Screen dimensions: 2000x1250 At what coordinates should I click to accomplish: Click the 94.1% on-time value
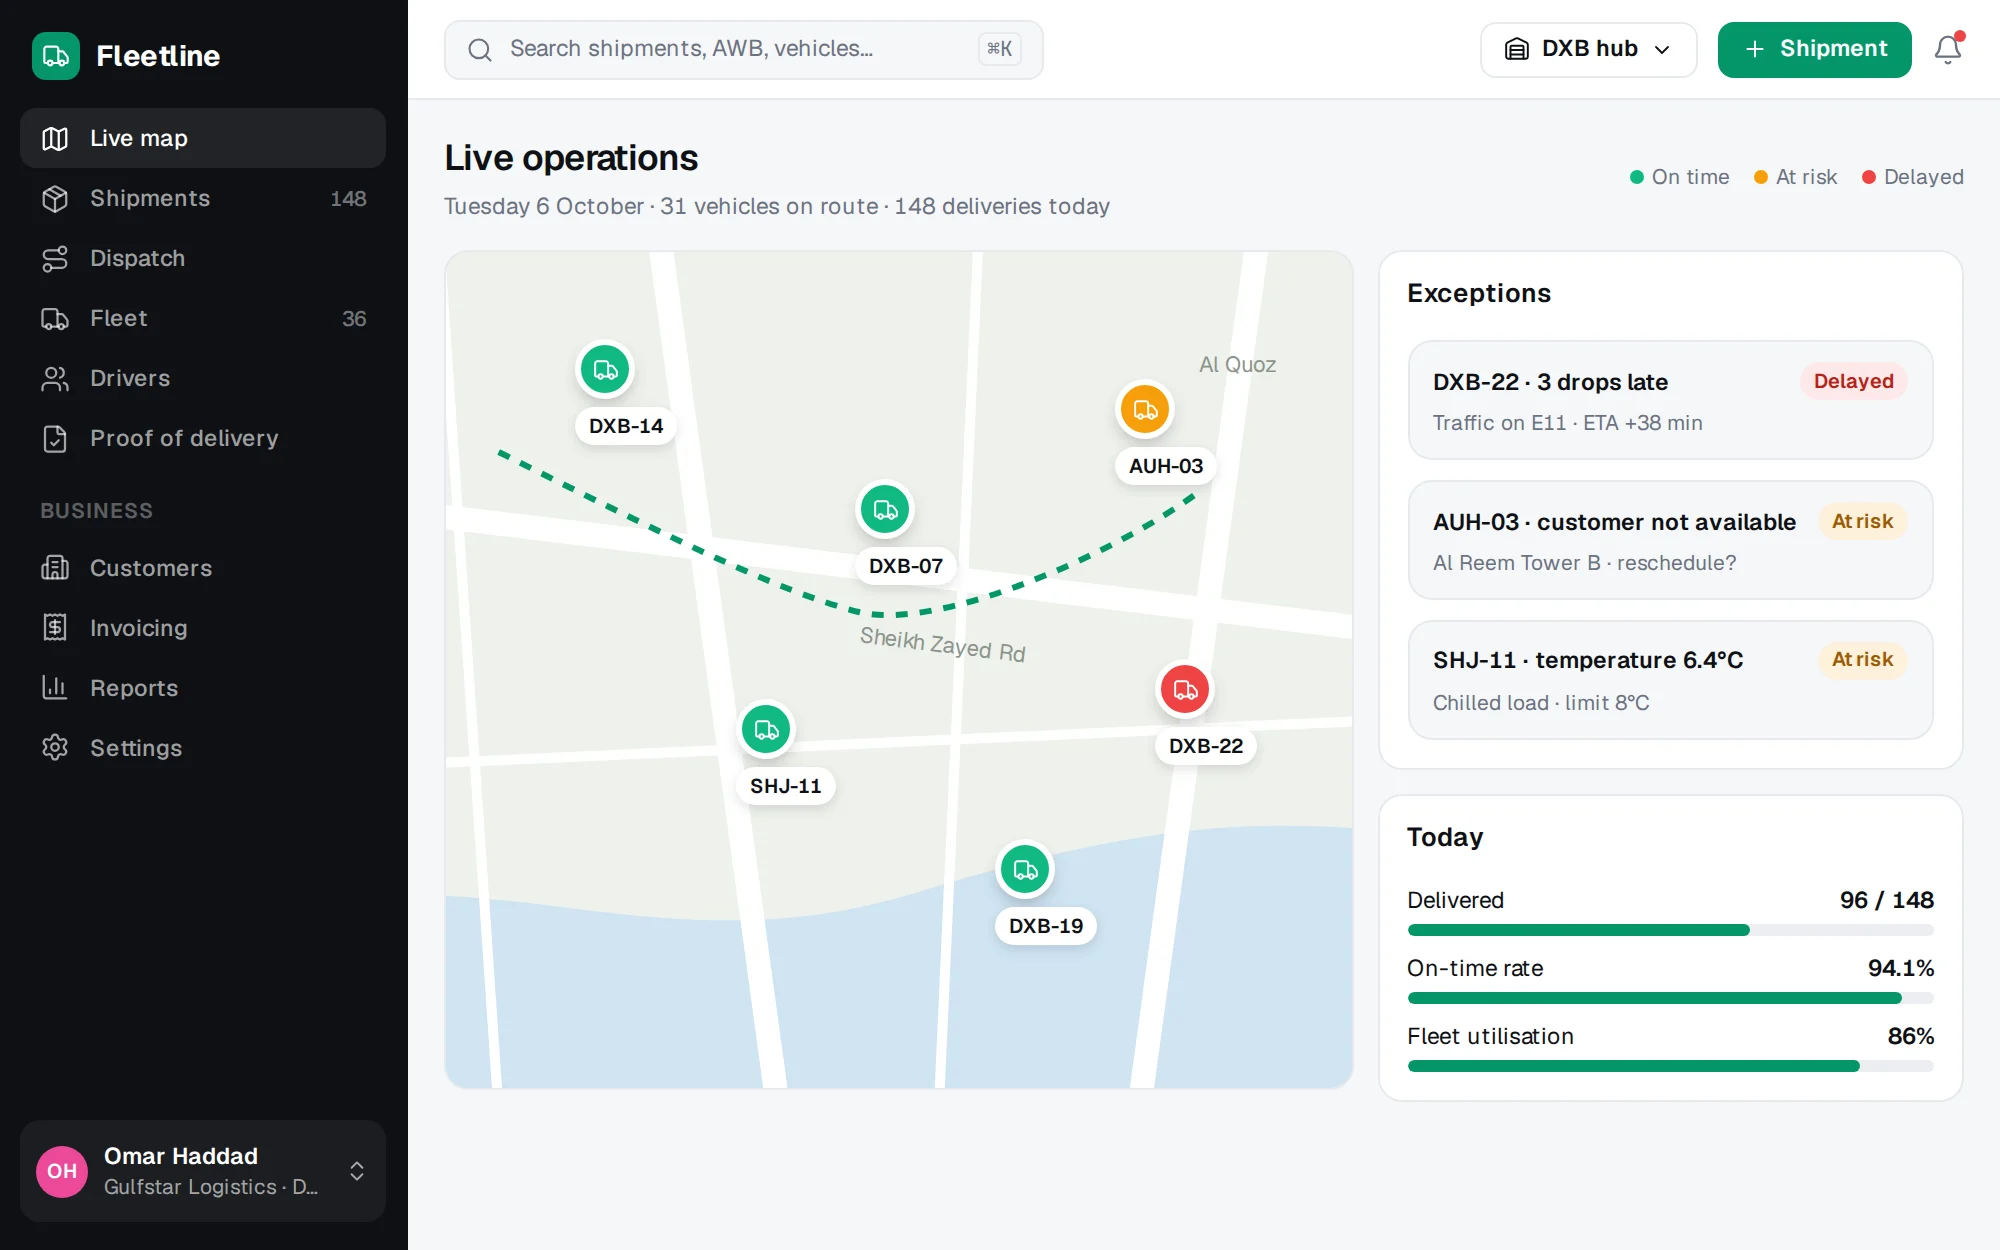[x=1900, y=968]
